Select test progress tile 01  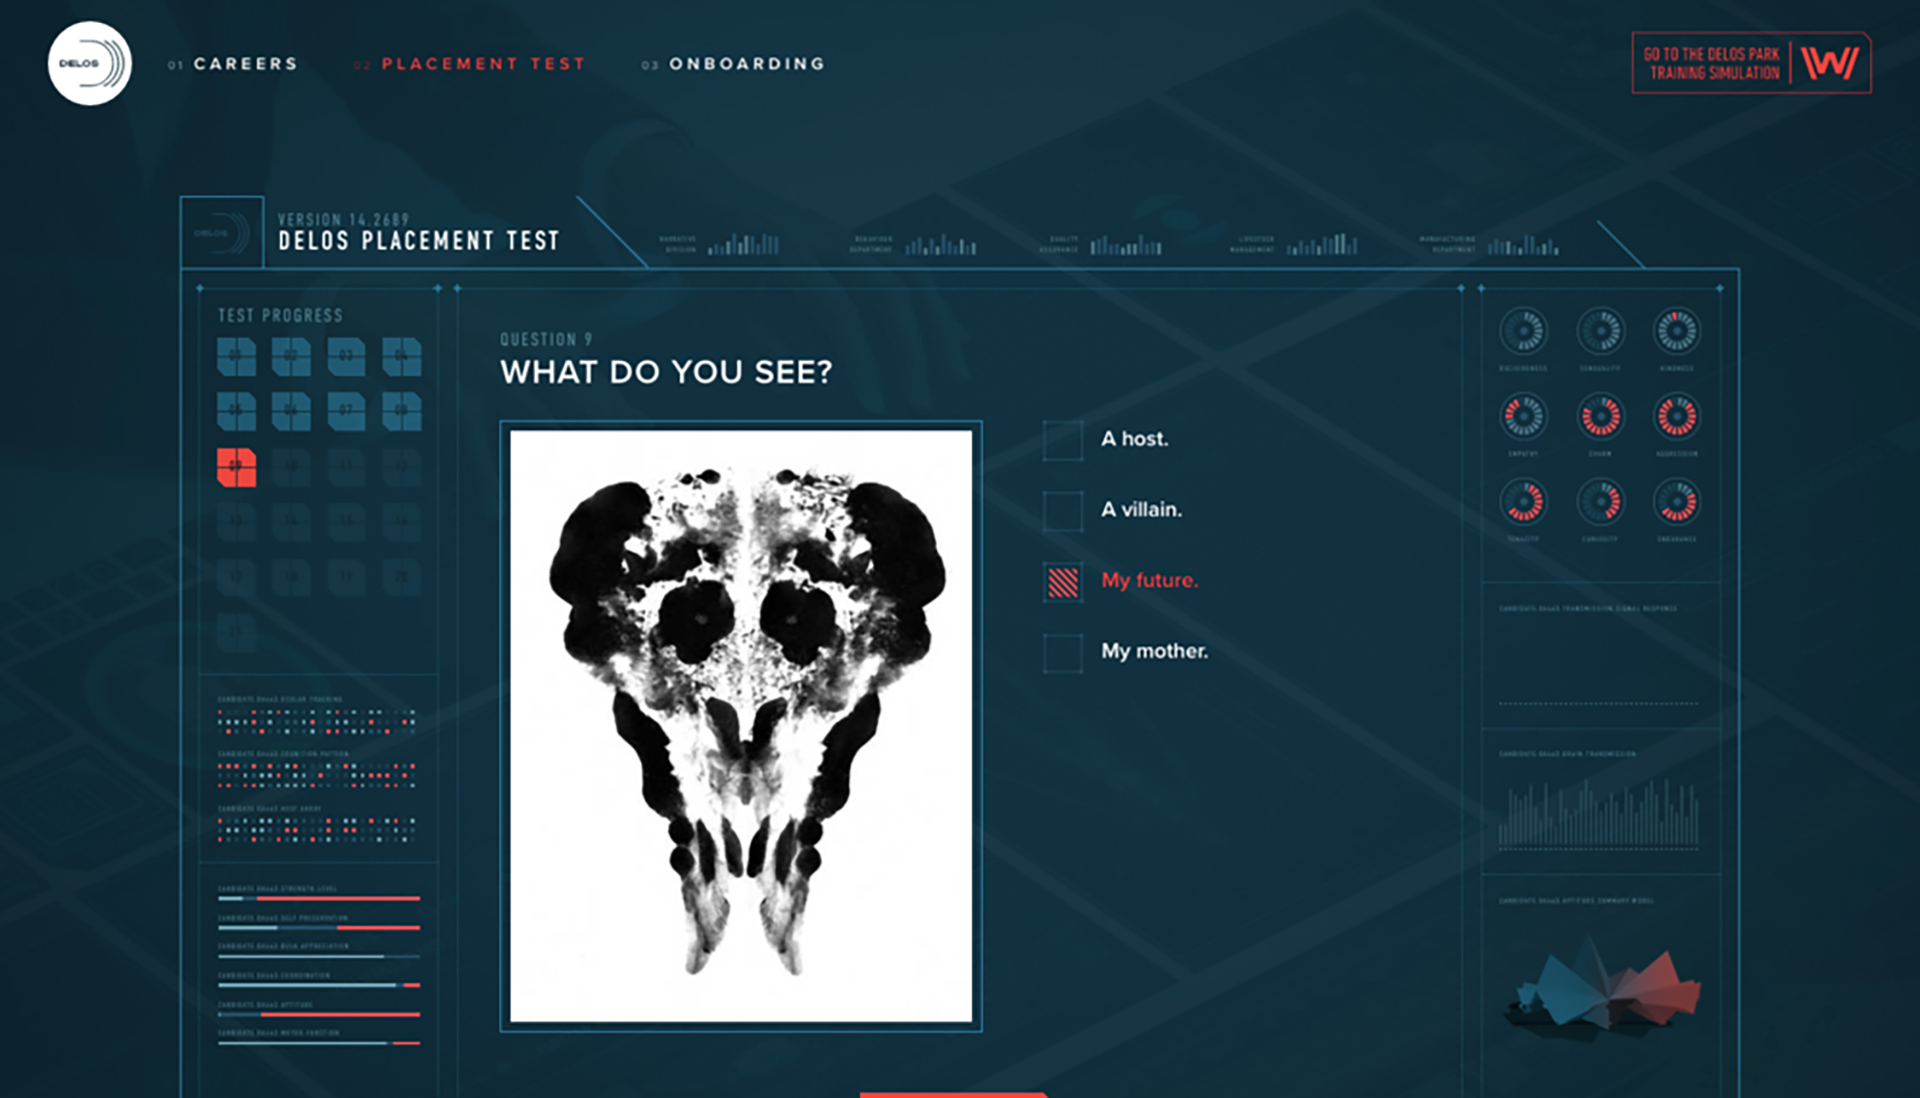[237, 357]
